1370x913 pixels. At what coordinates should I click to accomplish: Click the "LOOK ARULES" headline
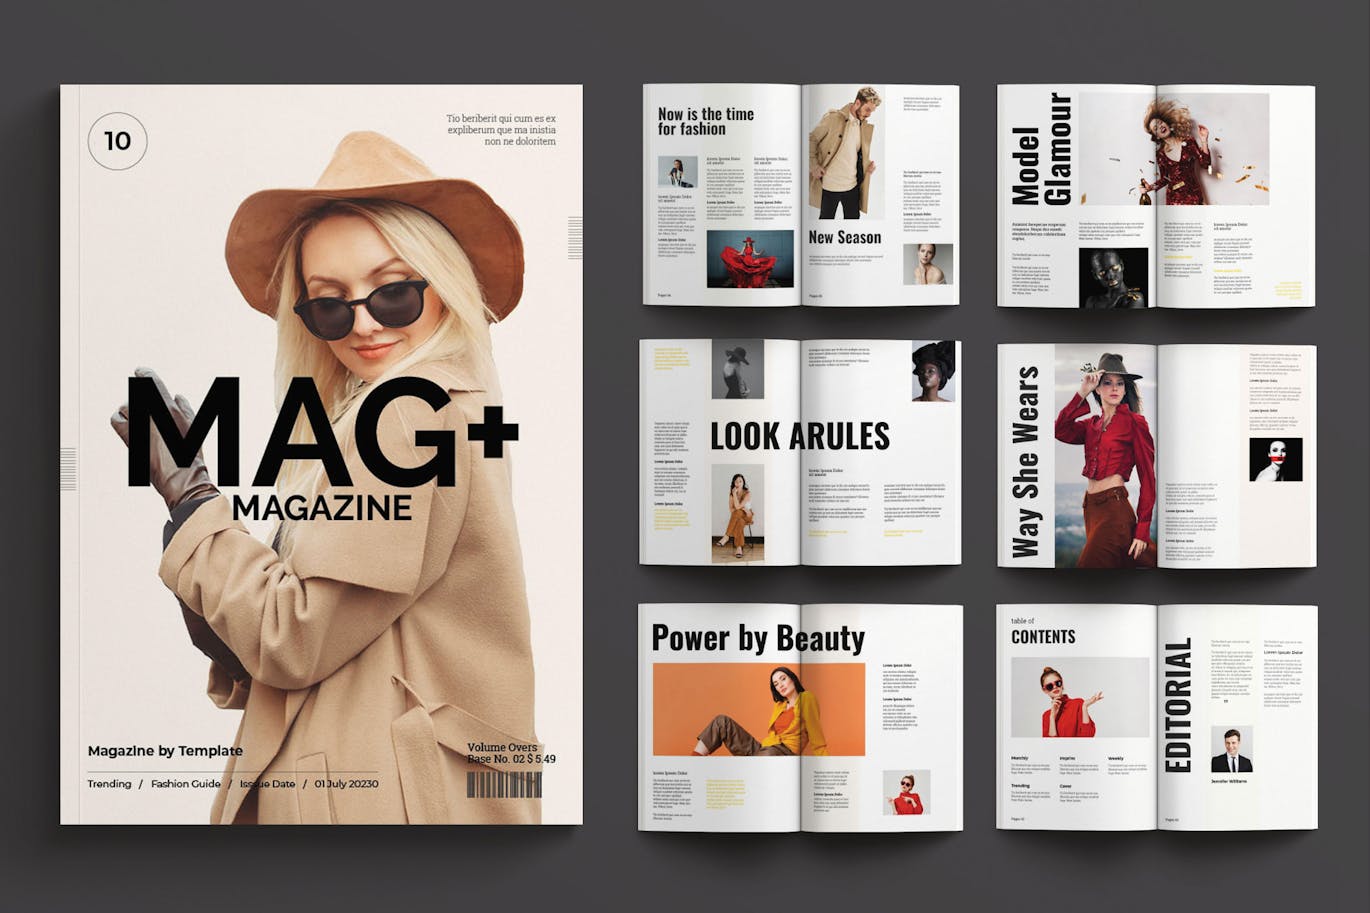[799, 436]
